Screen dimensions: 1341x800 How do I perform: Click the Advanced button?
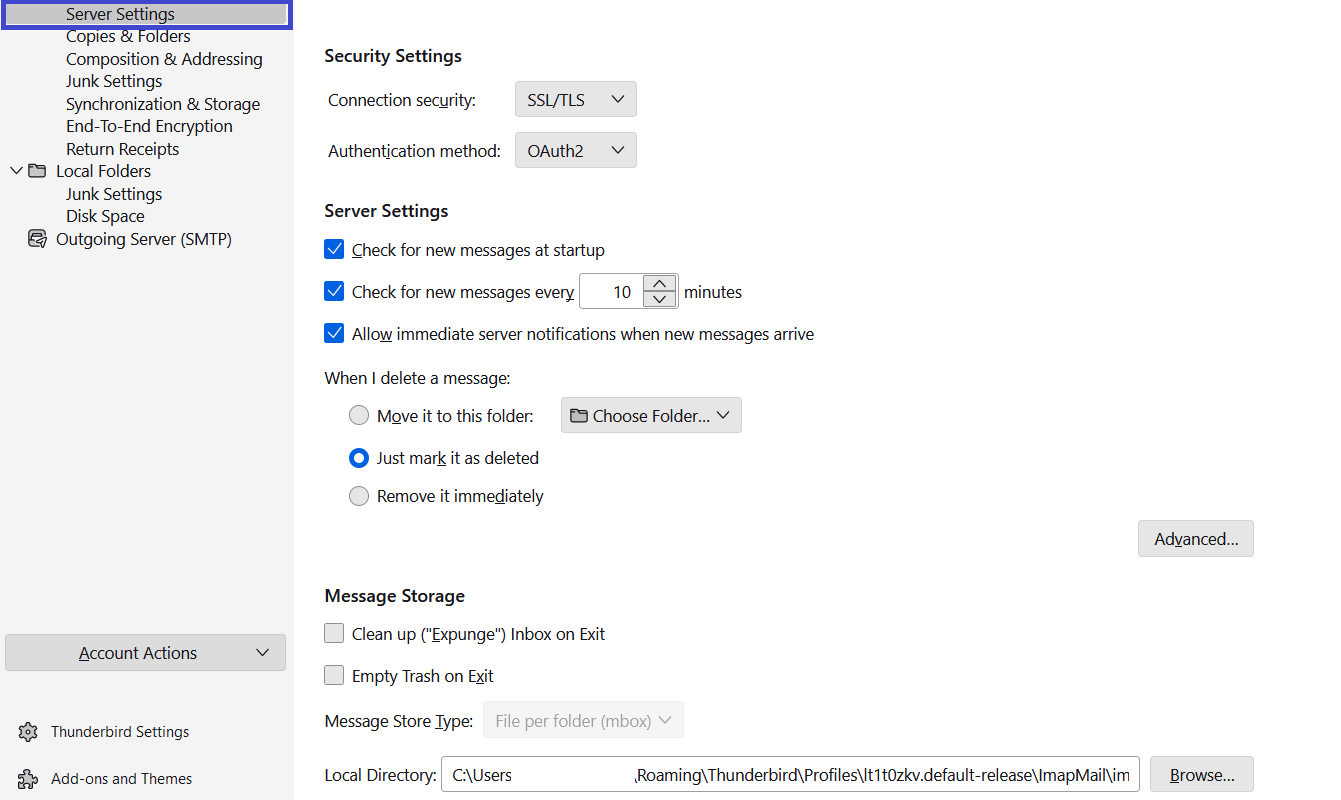click(x=1195, y=538)
